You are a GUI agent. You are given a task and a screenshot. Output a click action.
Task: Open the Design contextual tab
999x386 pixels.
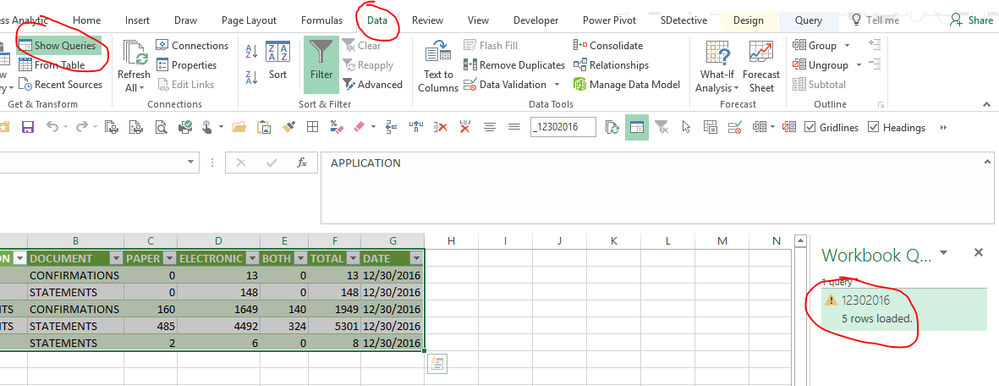749,20
